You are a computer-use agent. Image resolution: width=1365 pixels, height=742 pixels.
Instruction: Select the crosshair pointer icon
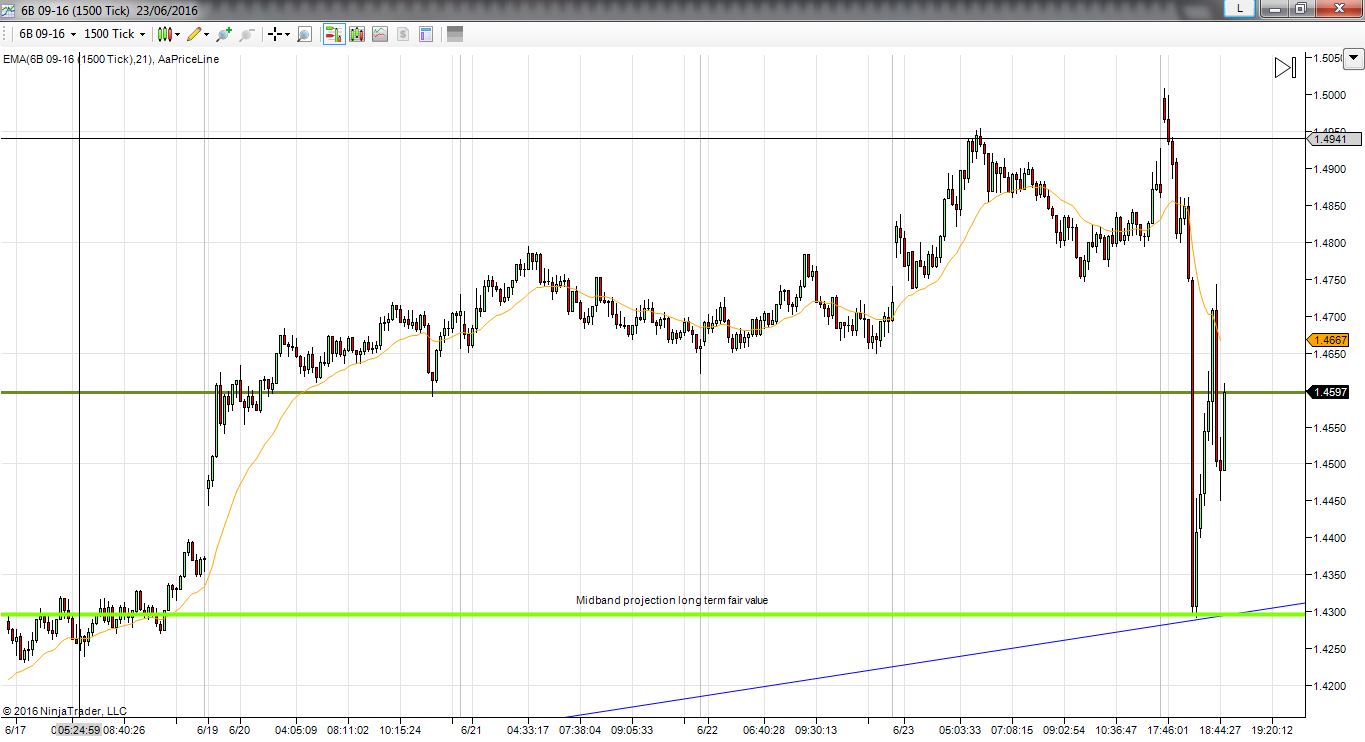click(x=275, y=34)
